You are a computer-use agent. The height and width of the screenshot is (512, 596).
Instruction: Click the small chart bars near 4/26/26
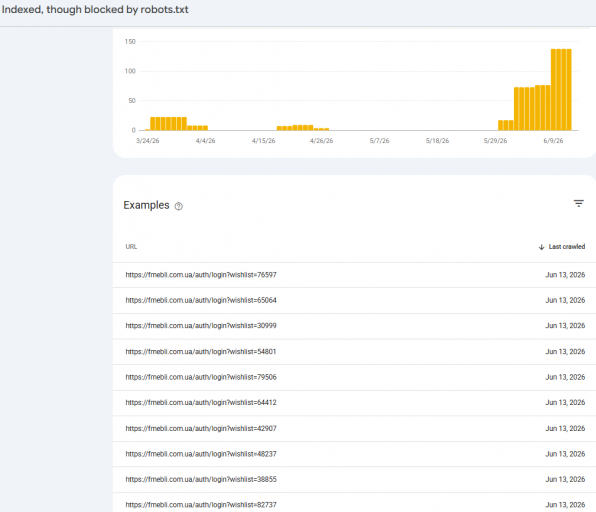(x=322, y=129)
